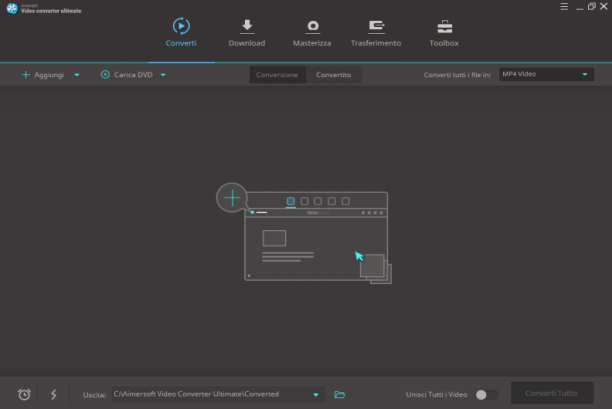The height and width of the screenshot is (409, 612).
Task: Click the Uscita output path field
Action: click(218, 395)
